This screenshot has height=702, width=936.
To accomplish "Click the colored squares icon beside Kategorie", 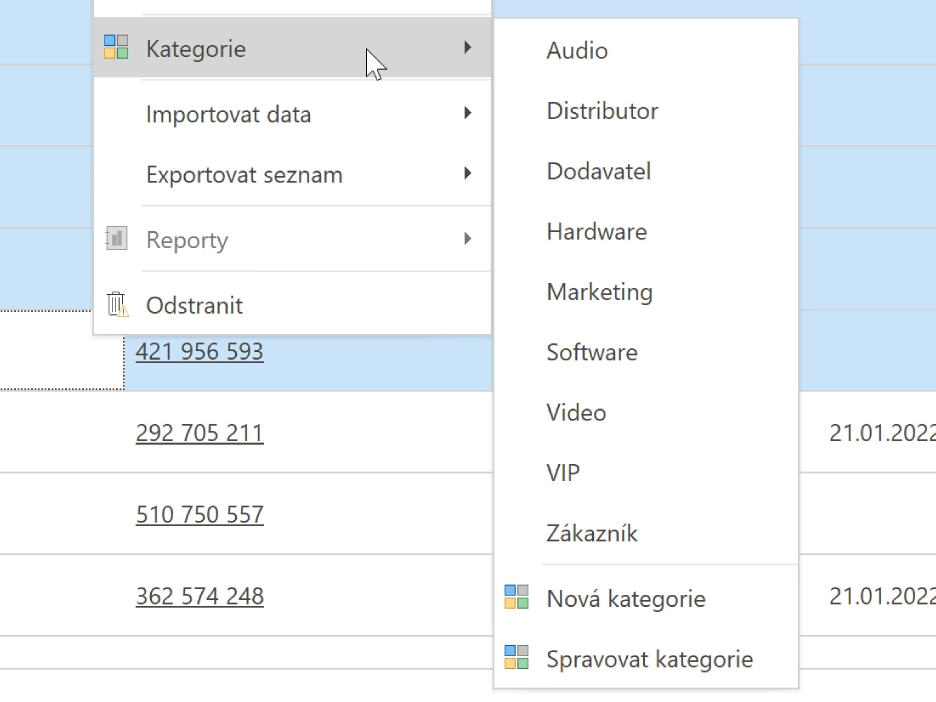I will pyautogui.click(x=116, y=47).
